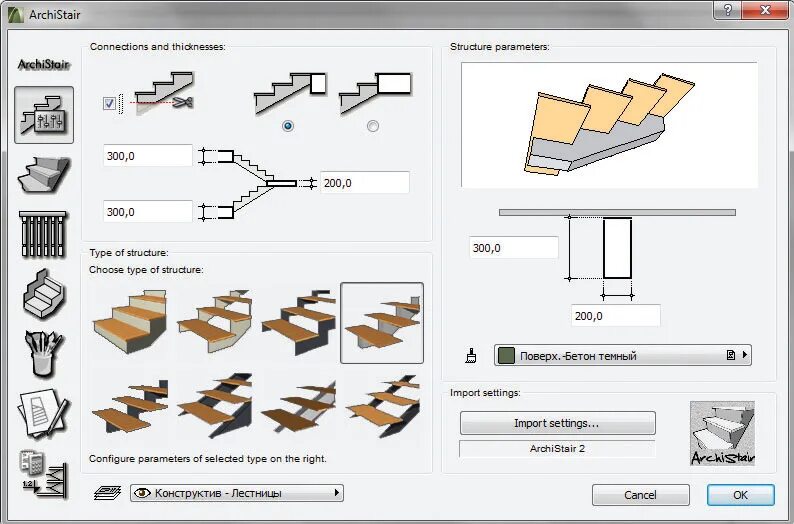Confirm with the OK button

click(x=740, y=495)
